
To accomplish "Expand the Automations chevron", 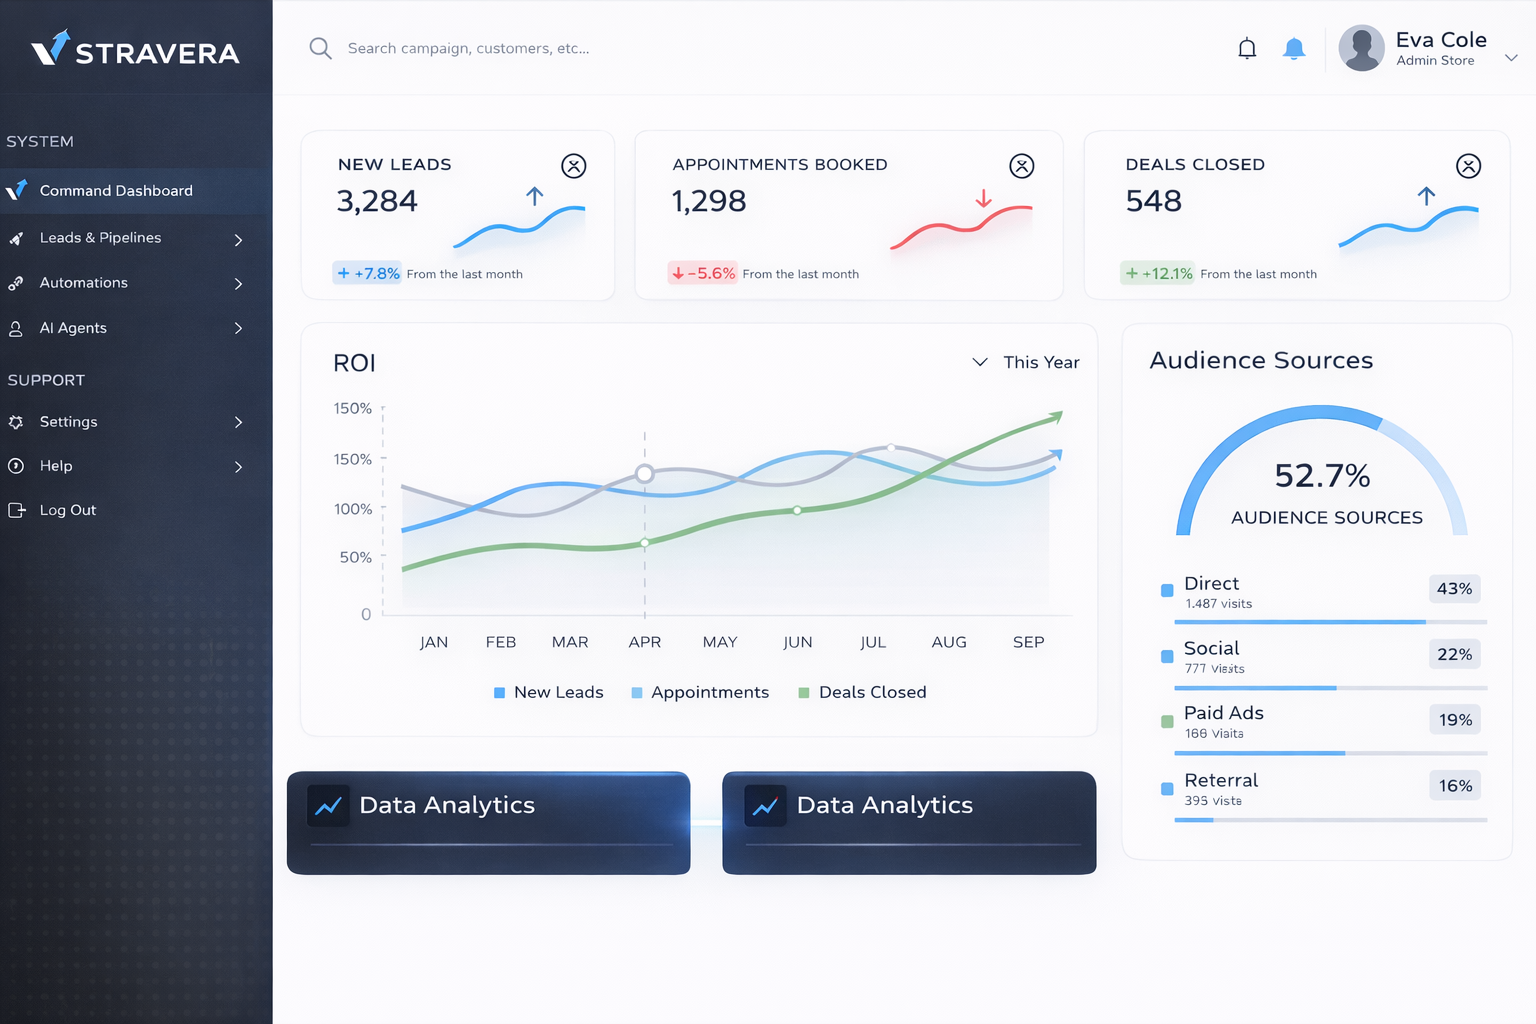I will [x=238, y=284].
